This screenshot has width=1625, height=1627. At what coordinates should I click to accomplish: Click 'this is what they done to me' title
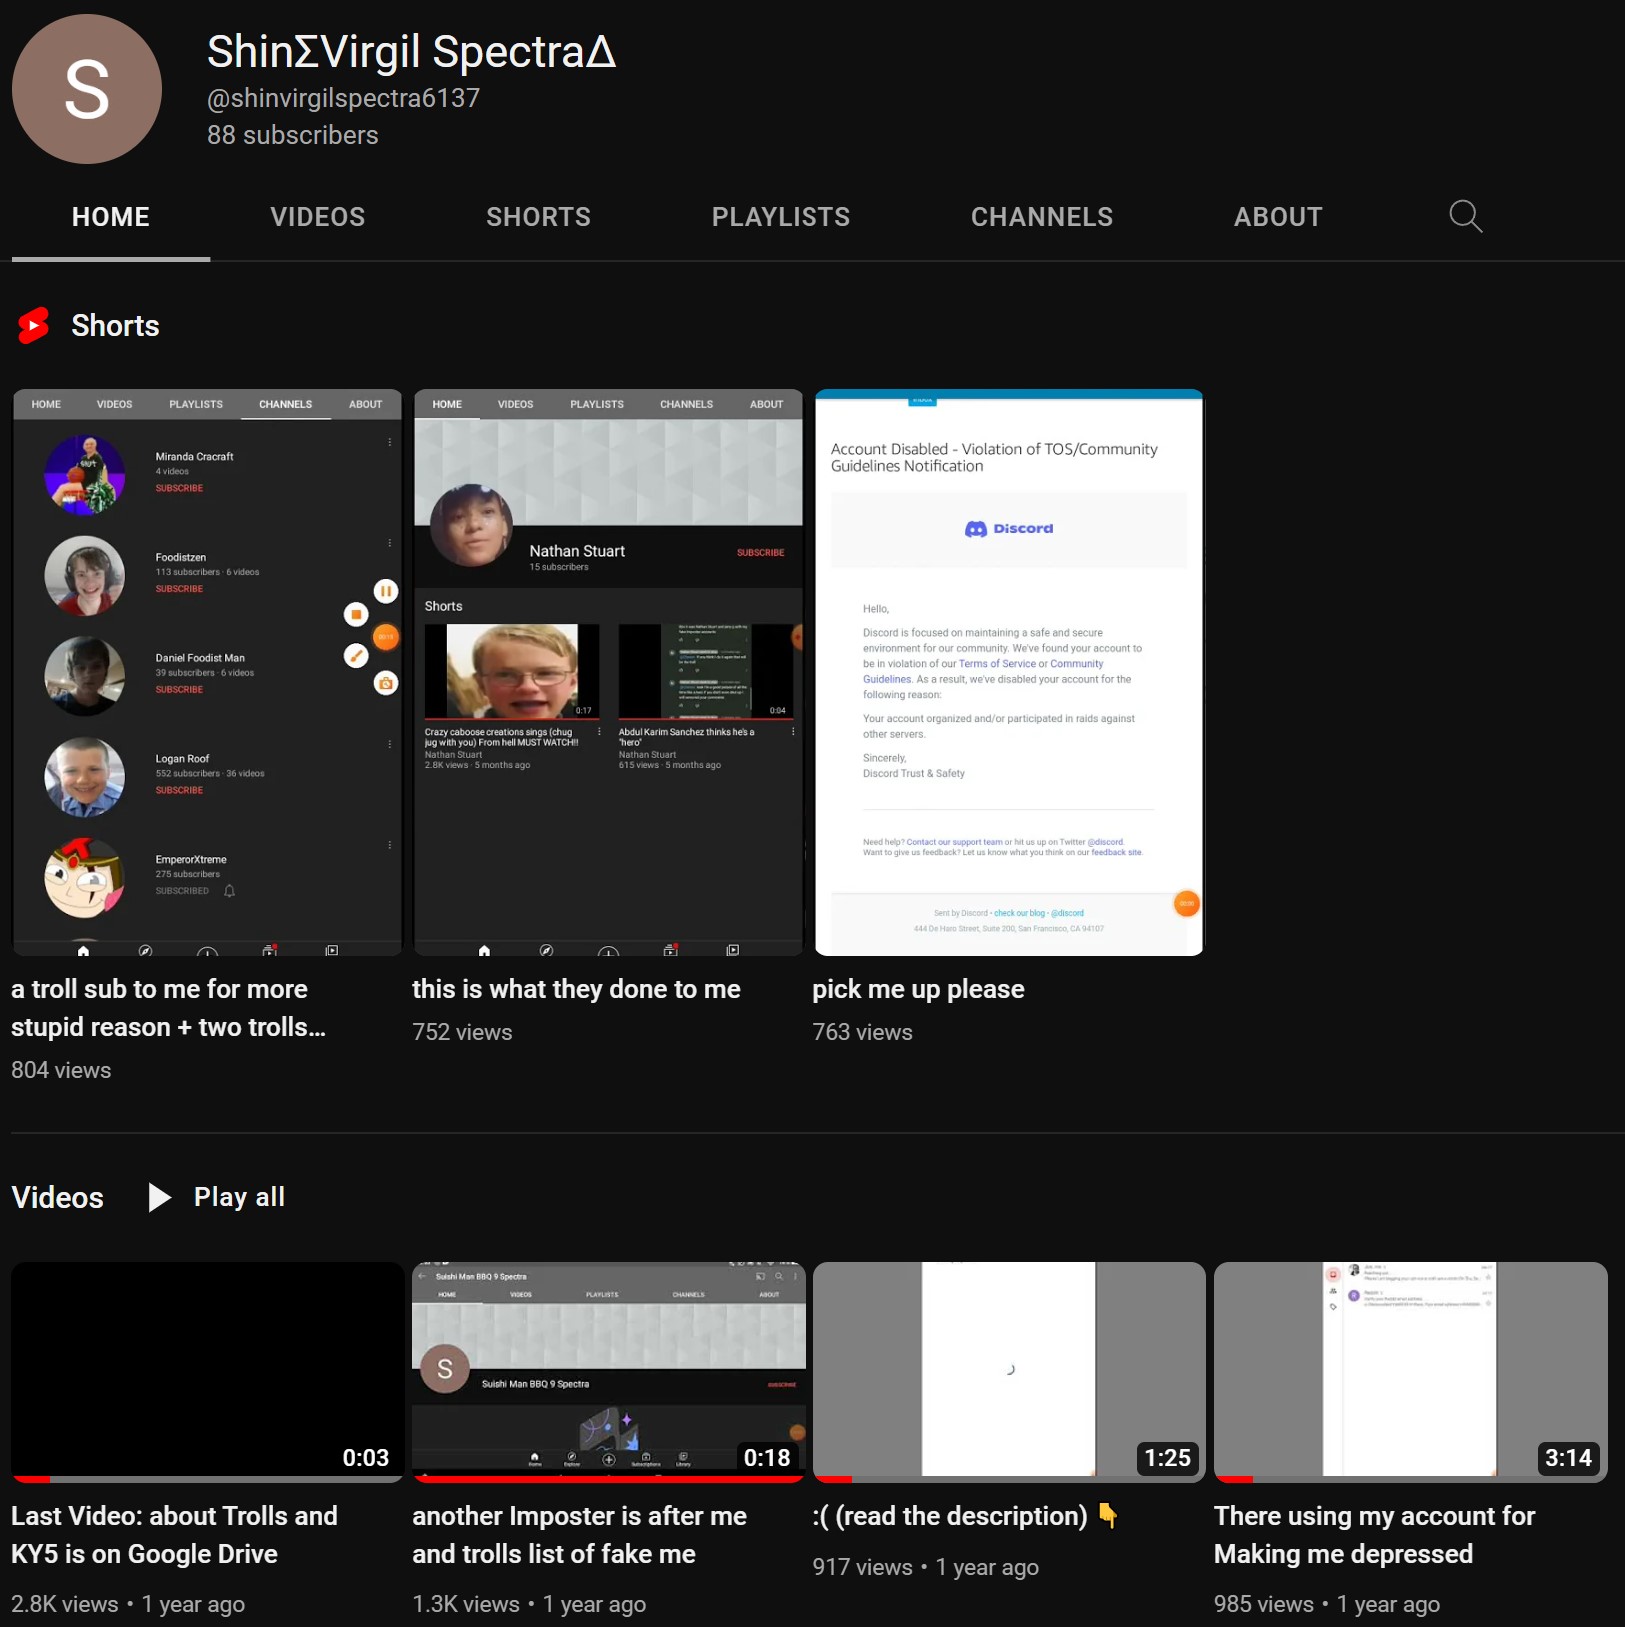point(576,989)
